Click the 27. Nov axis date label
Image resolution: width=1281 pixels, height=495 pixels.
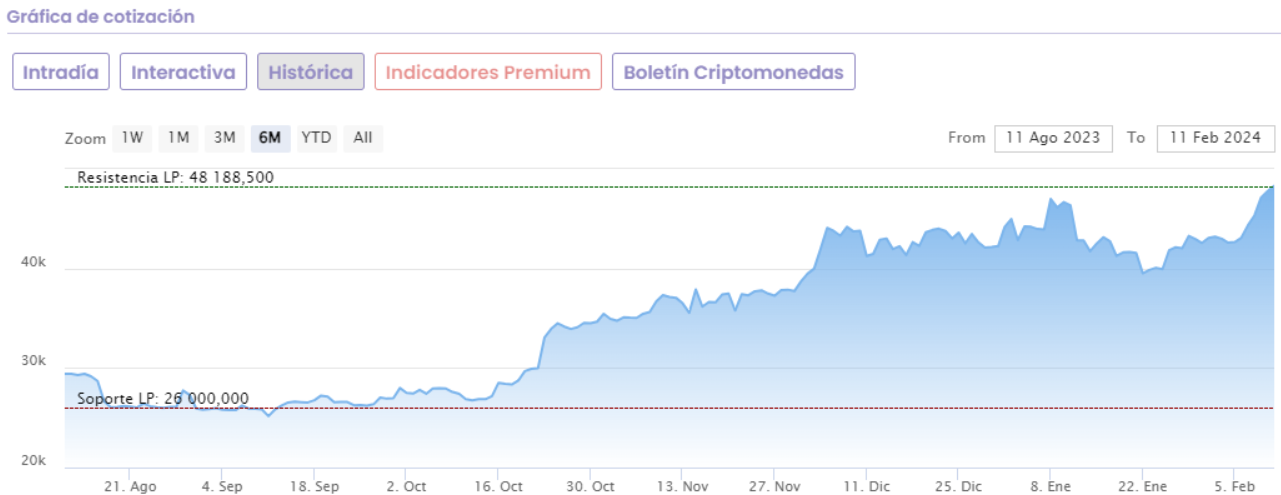click(774, 486)
